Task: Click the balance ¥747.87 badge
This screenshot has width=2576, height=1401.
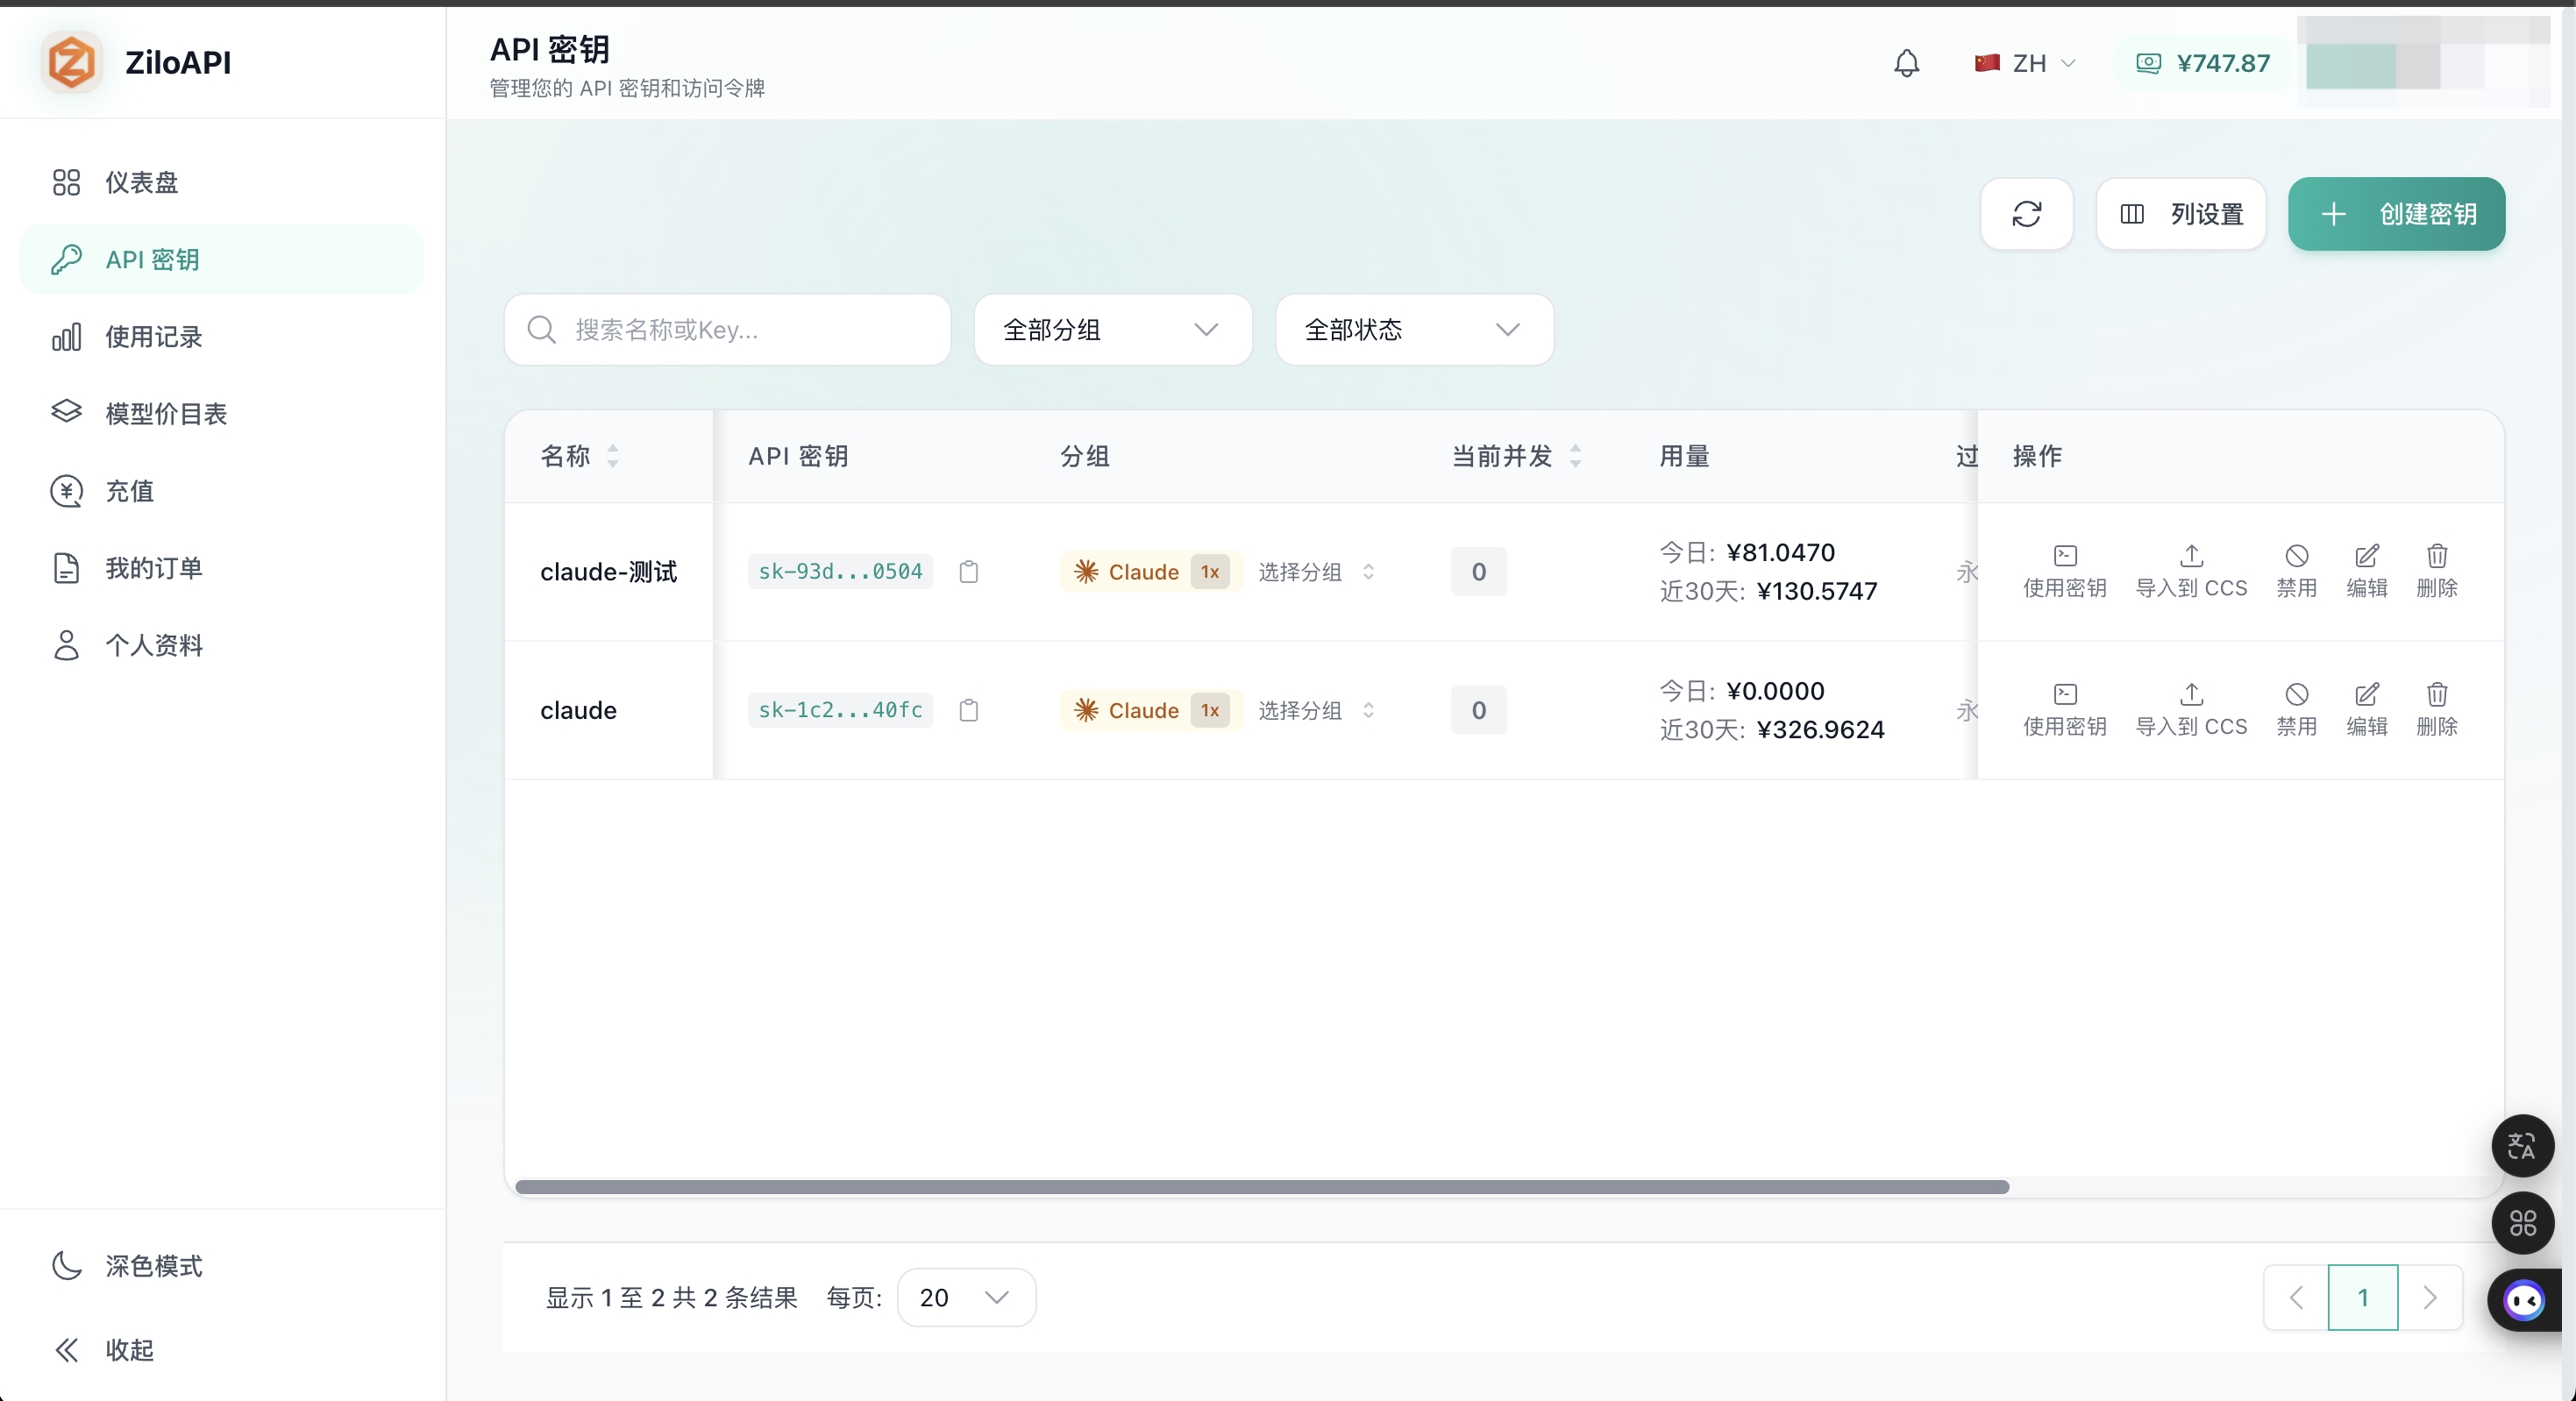Action: pos(2203,63)
